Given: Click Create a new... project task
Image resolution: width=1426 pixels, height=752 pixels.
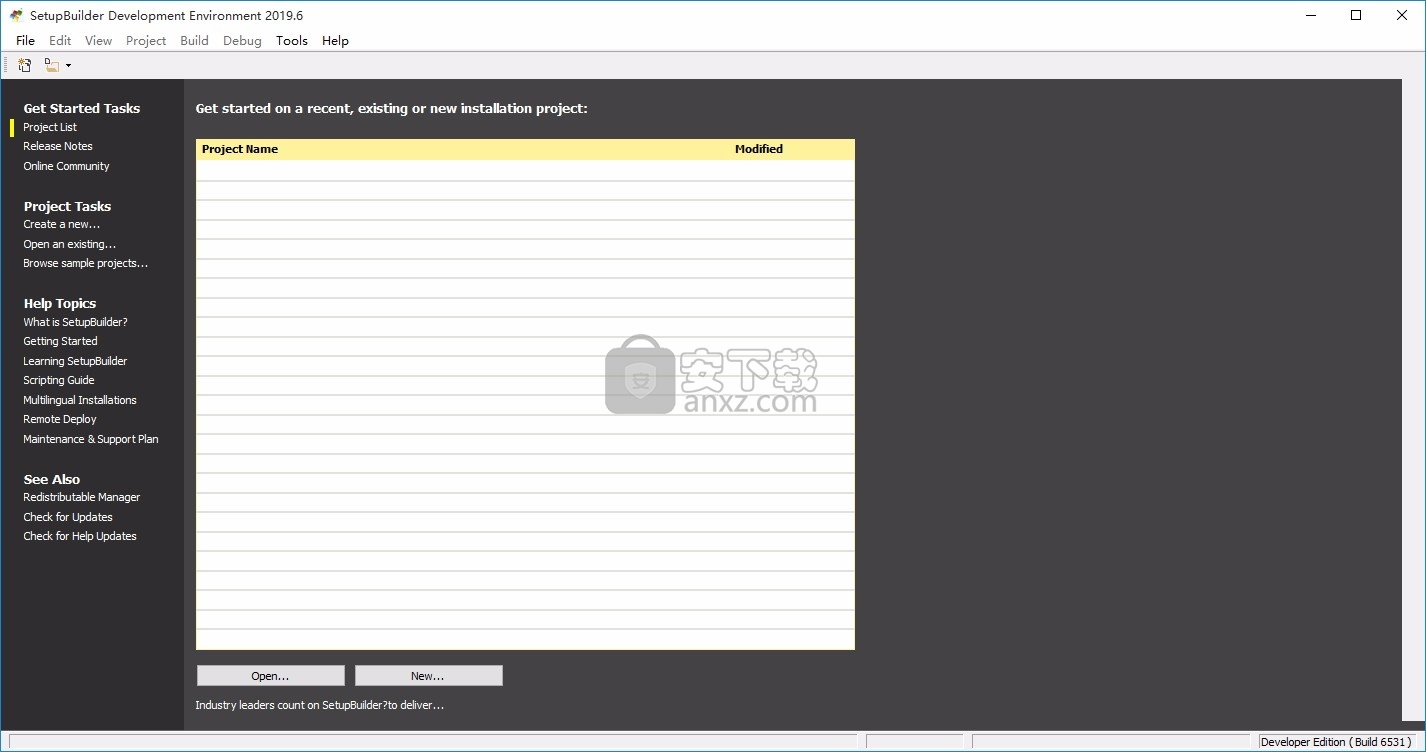Looking at the screenshot, I should point(62,224).
